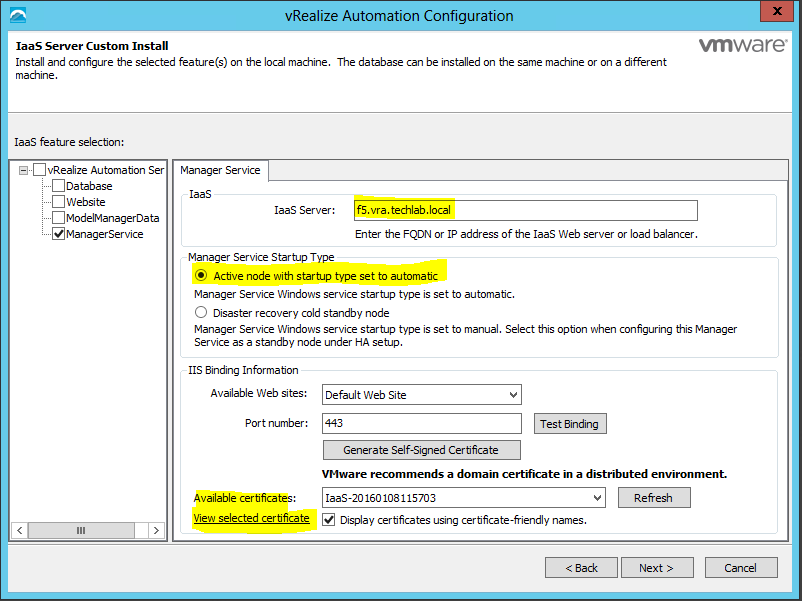Enable the Database feature checkbox
802x601 pixels.
click(58, 186)
